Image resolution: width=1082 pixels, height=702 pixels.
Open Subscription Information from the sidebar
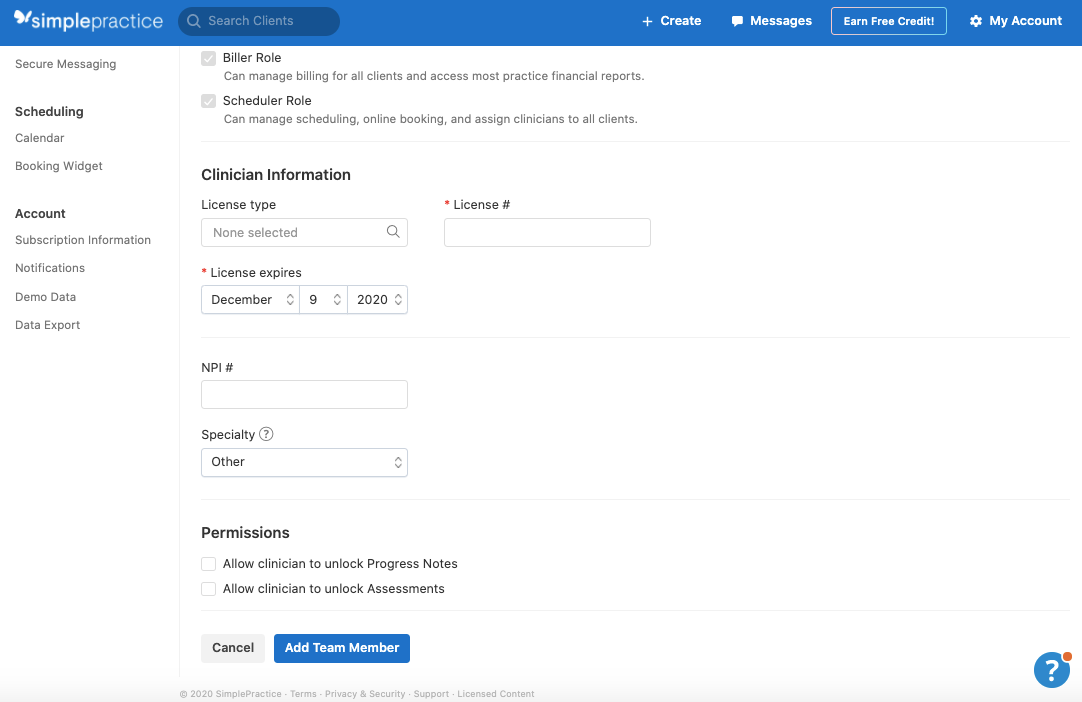[x=83, y=240]
